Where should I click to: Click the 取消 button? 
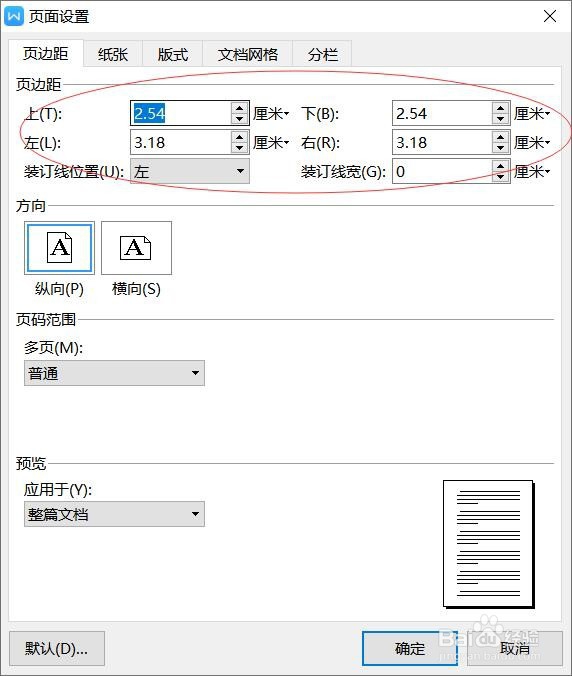click(515, 648)
